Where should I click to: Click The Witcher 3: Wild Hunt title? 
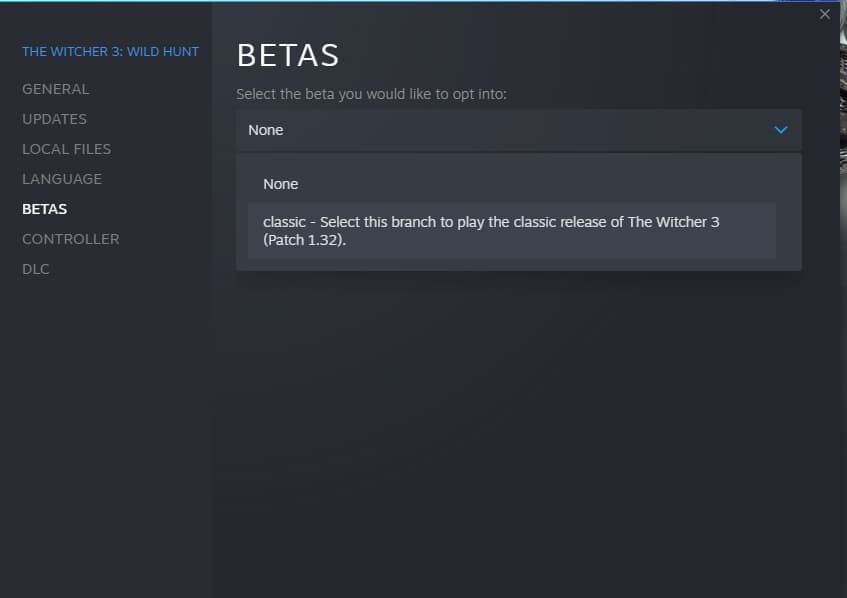[110, 51]
